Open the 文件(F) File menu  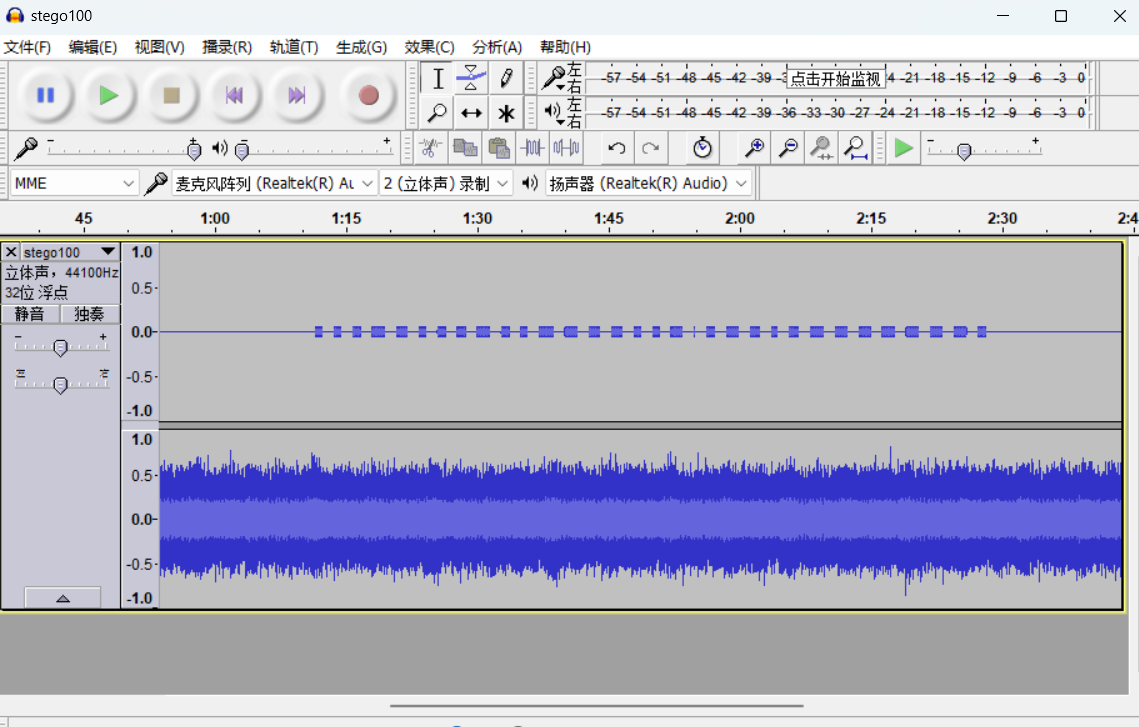[x=28, y=47]
